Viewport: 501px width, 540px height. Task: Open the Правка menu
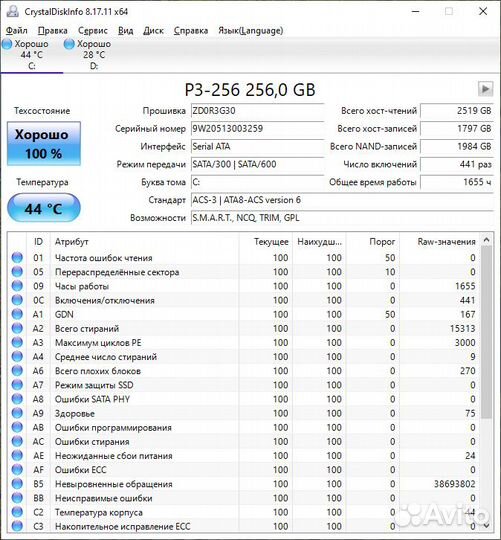click(x=52, y=31)
